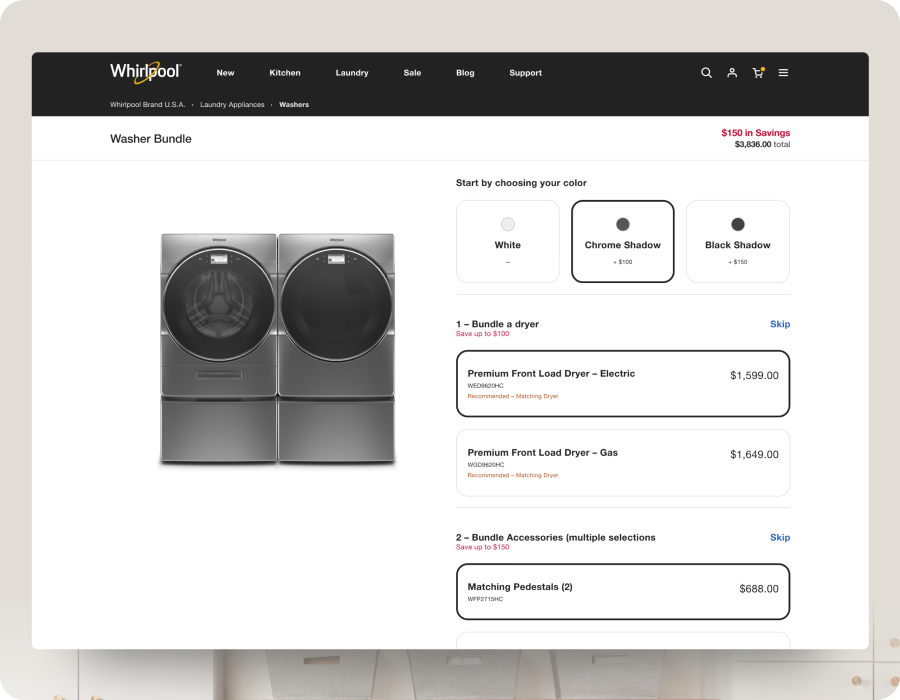
Task: View the shopping cart icon
Action: [x=758, y=73]
